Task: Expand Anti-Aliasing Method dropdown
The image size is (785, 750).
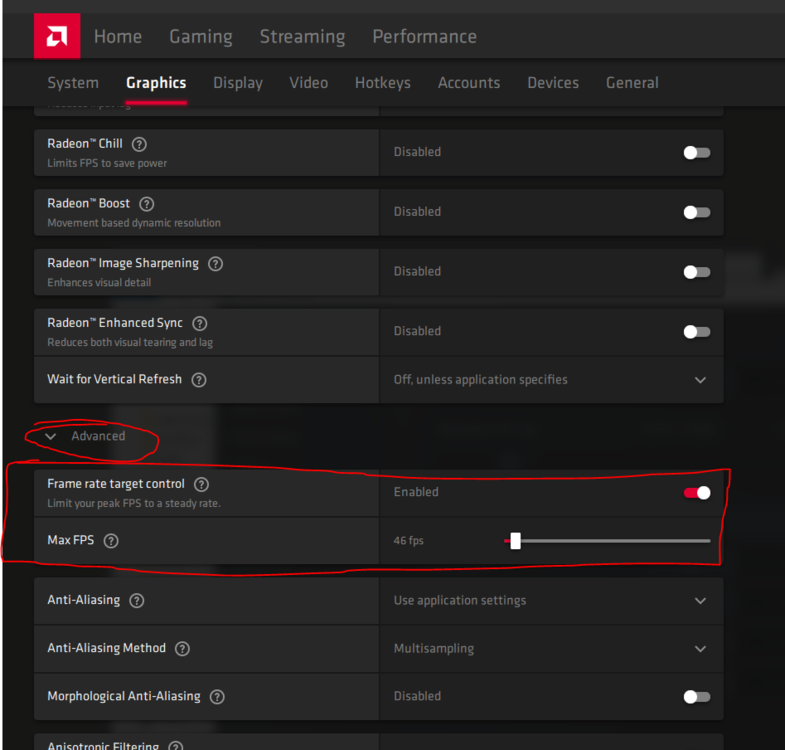Action: (700, 648)
